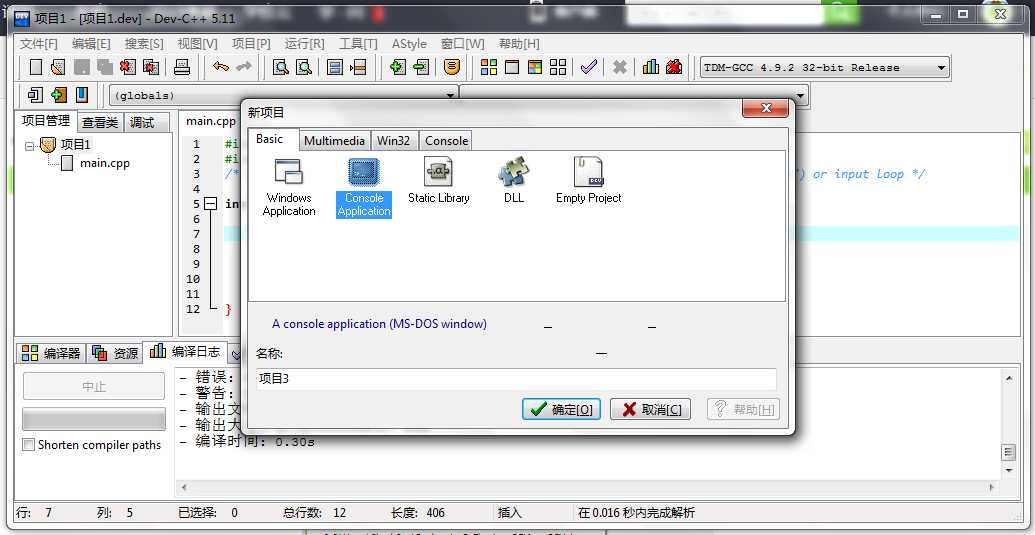Open the 编译器 bottom panel tab
The image size is (1035, 535).
click(51, 353)
